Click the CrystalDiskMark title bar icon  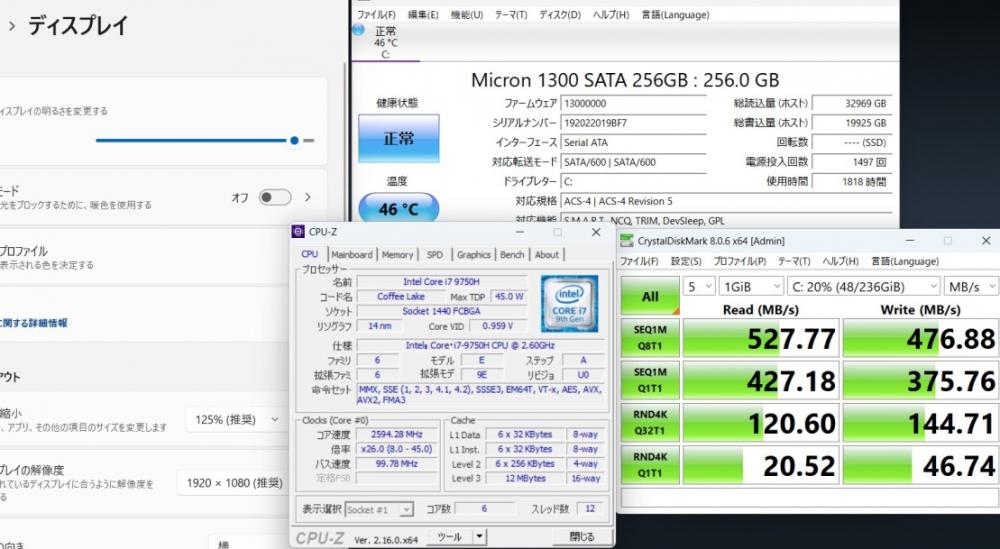pos(626,240)
